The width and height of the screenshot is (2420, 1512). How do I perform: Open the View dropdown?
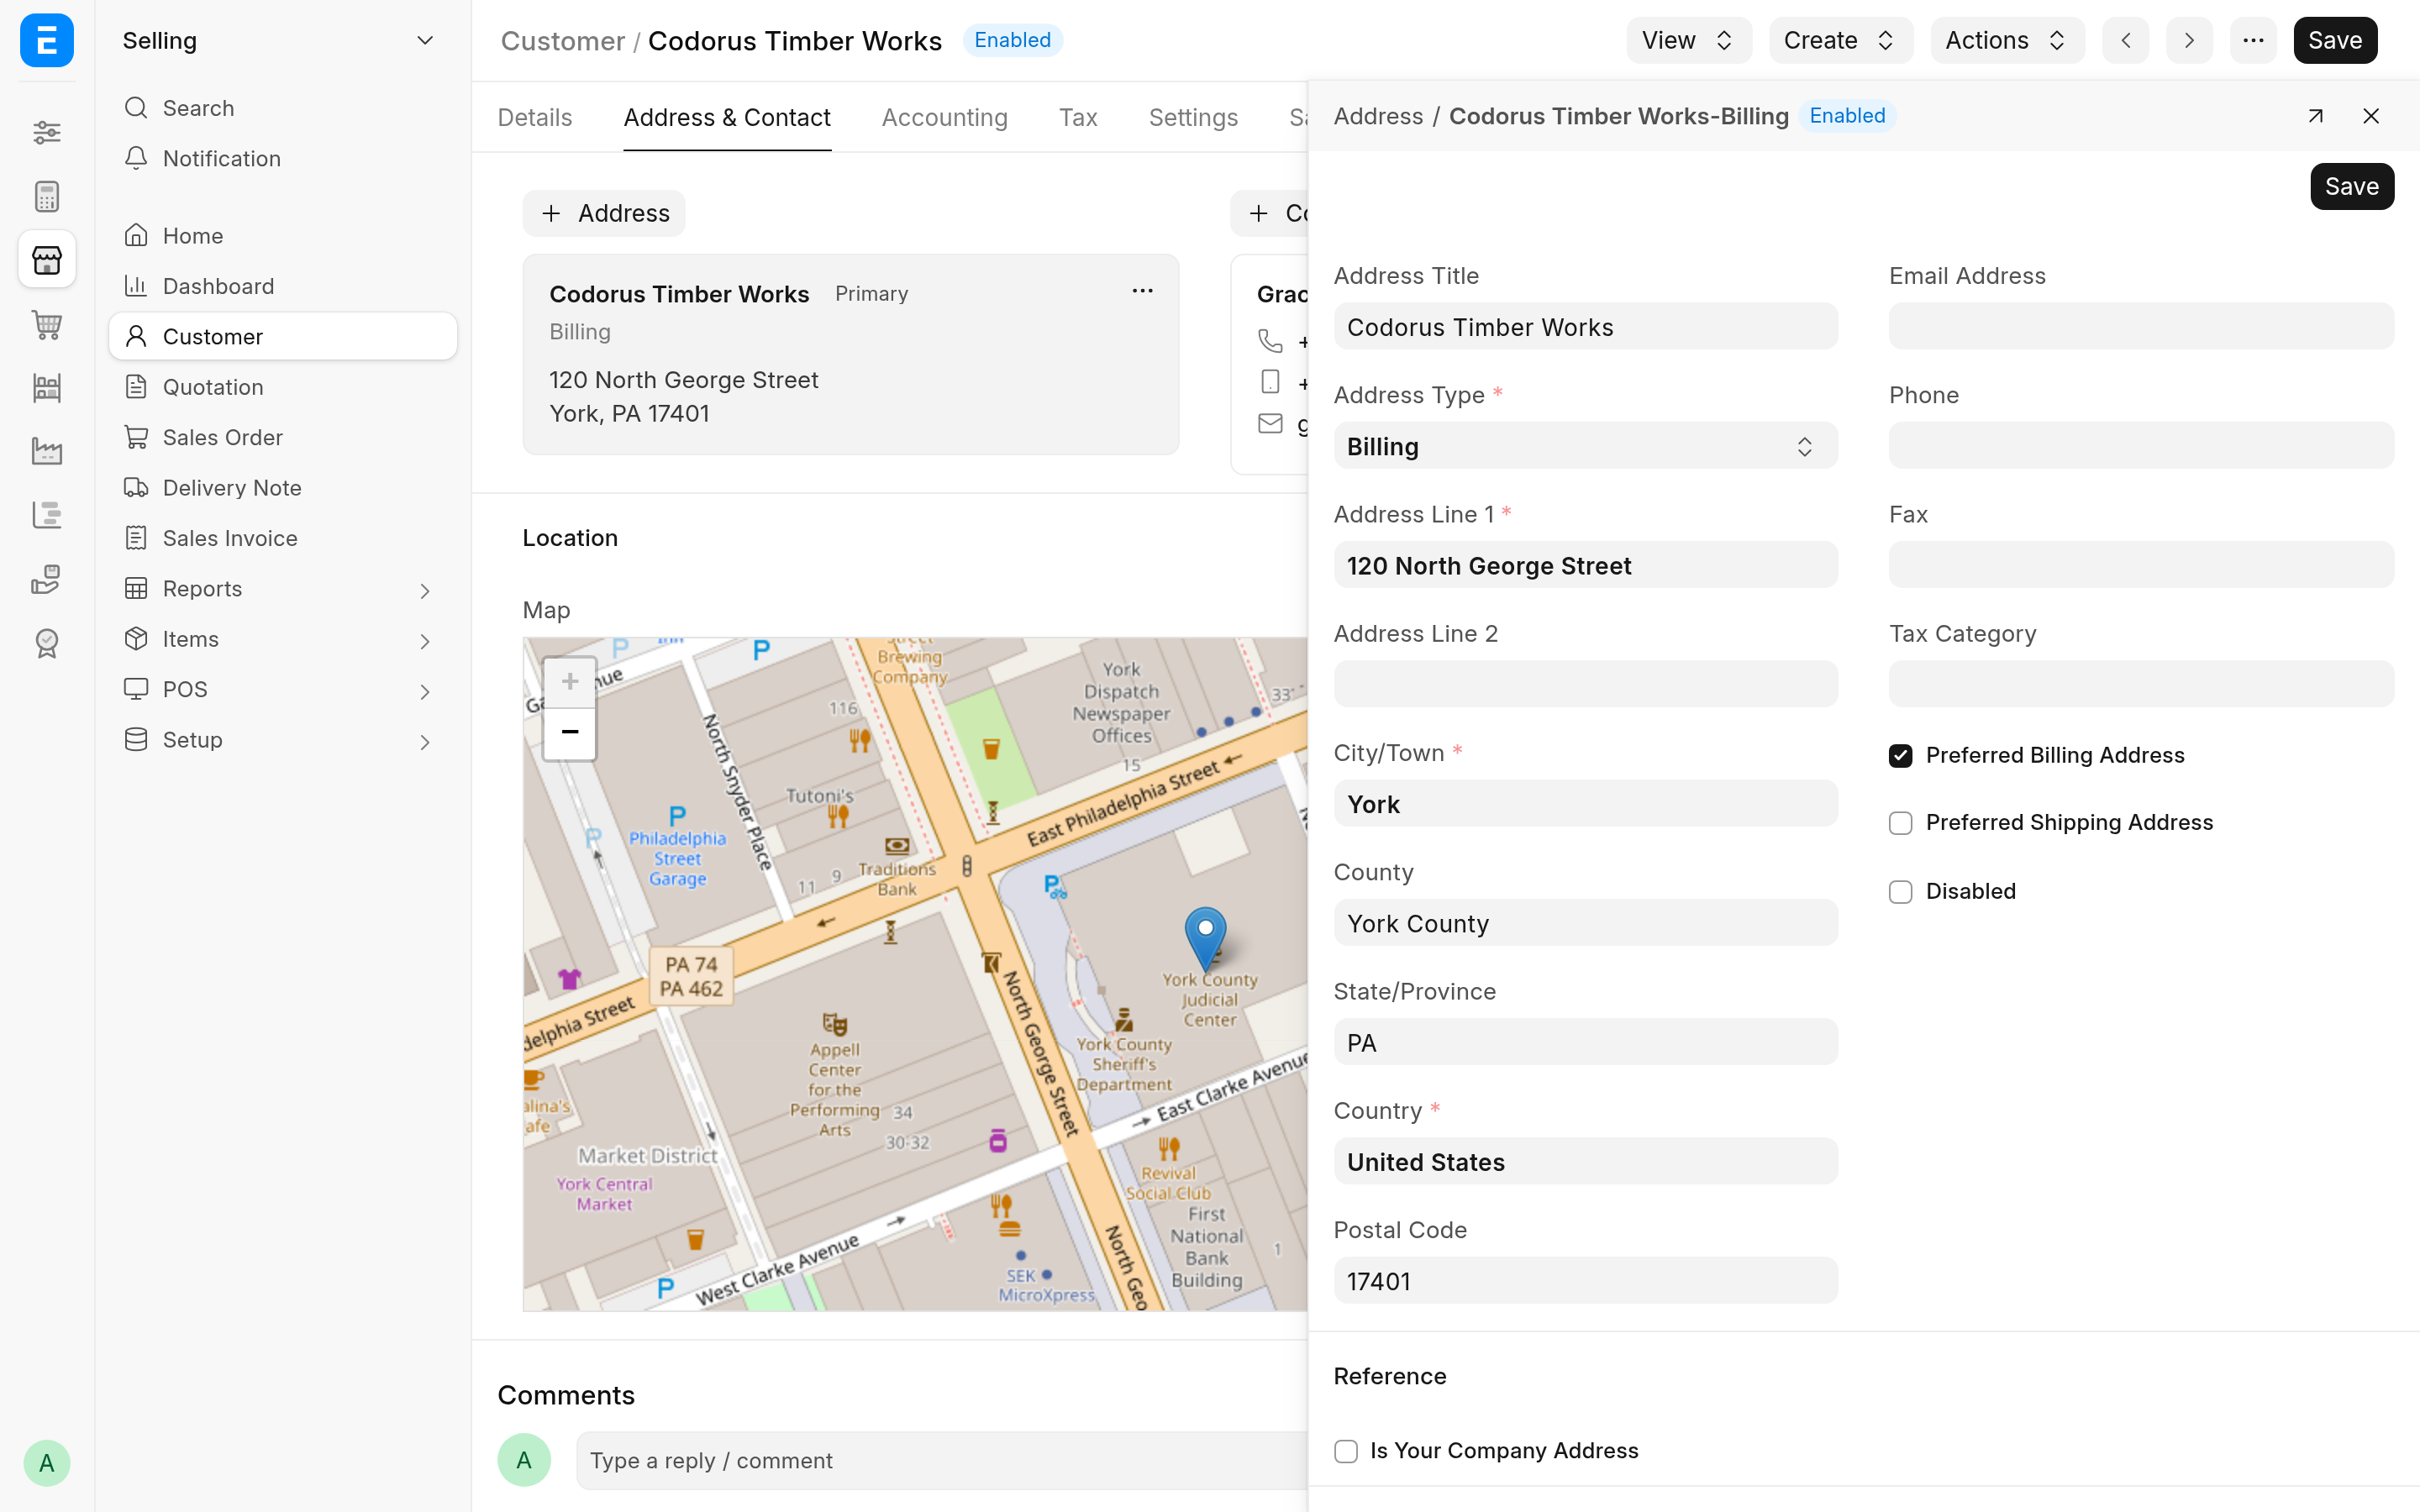point(1688,40)
